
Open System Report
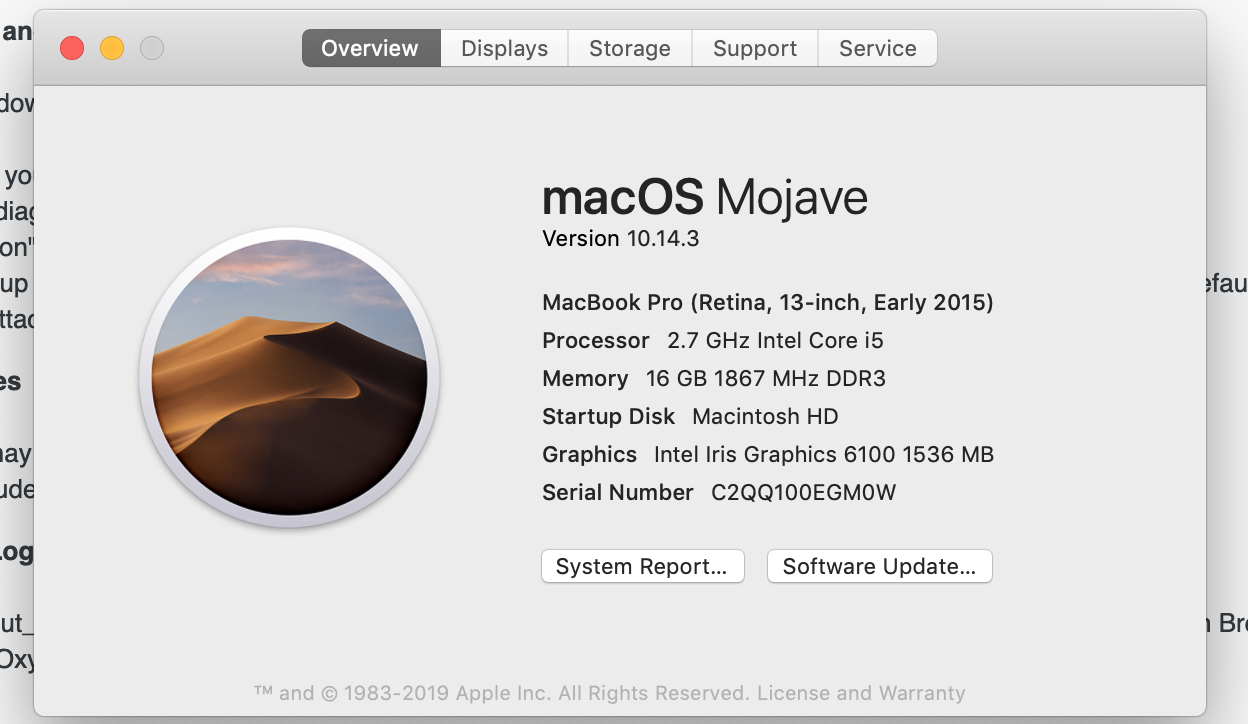pyautogui.click(x=642, y=566)
